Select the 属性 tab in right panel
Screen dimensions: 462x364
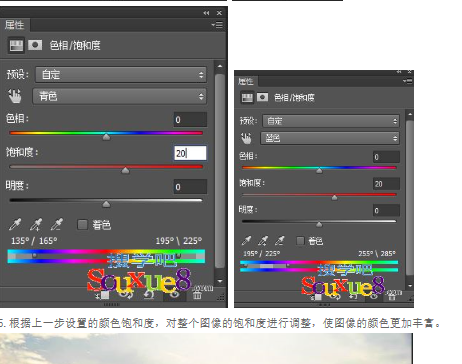246,81
